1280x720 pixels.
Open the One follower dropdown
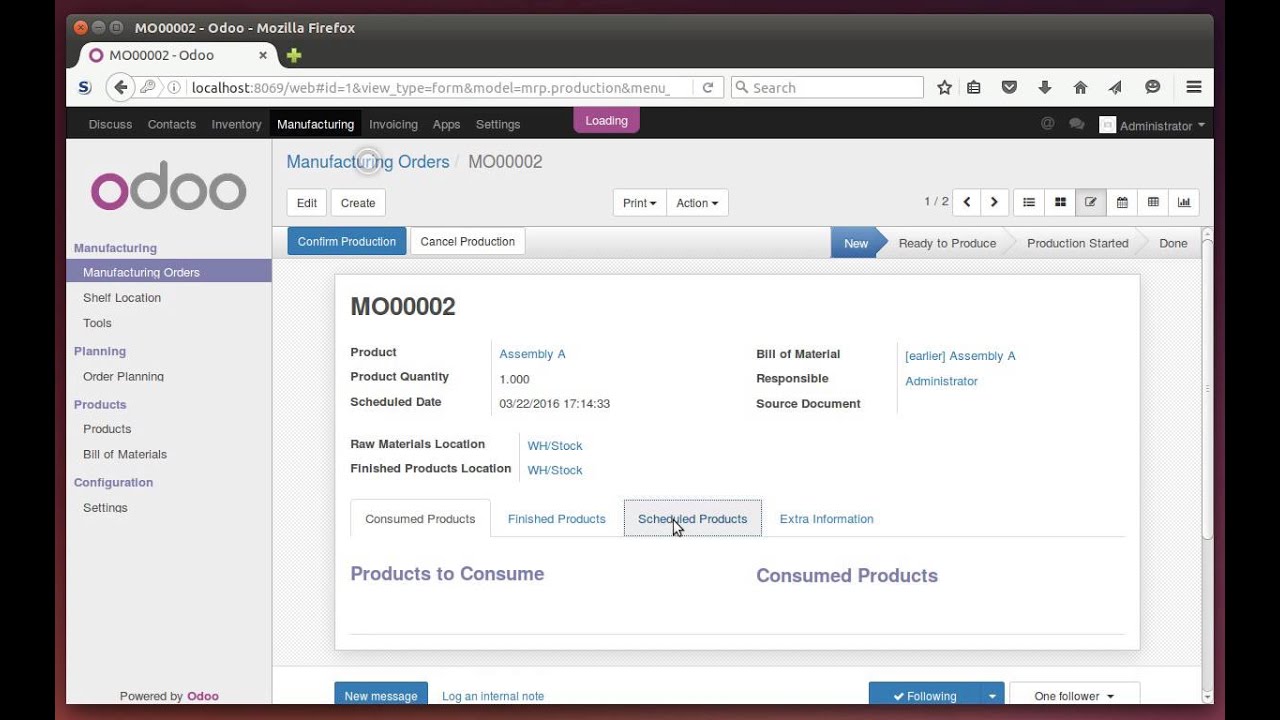click(1074, 696)
